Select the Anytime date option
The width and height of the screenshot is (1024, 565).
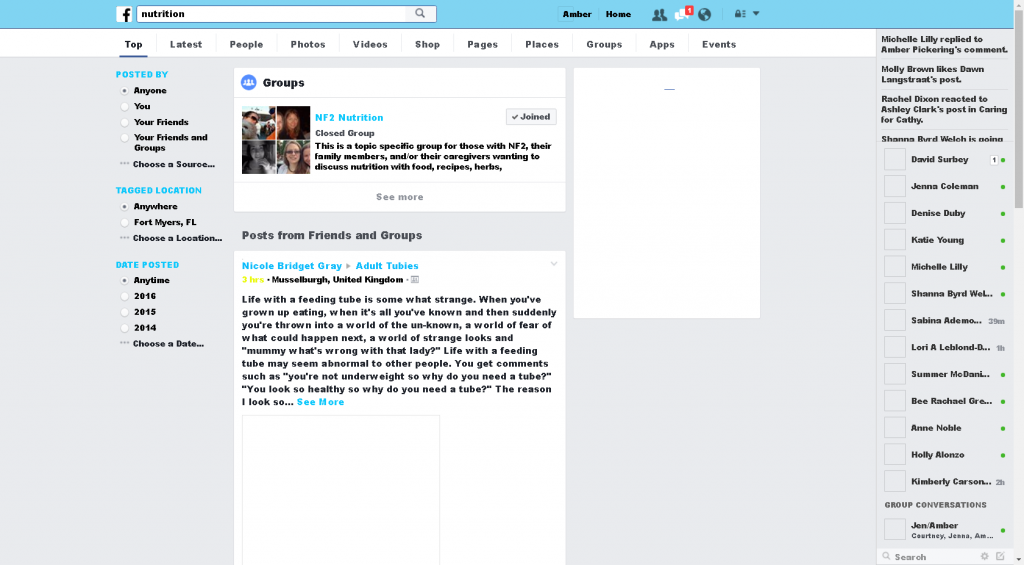coord(124,280)
